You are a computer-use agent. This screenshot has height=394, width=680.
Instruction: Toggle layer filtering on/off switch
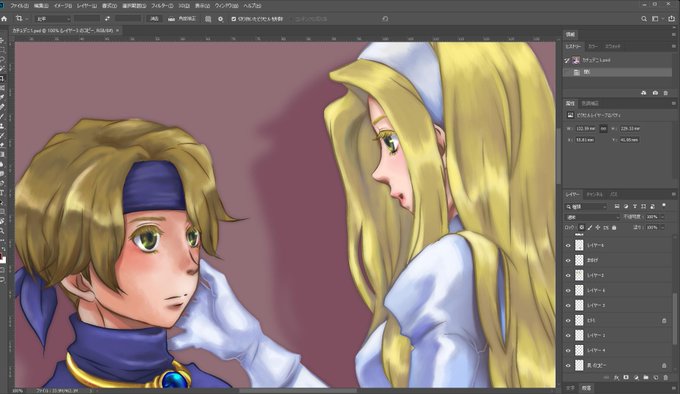tap(664, 205)
